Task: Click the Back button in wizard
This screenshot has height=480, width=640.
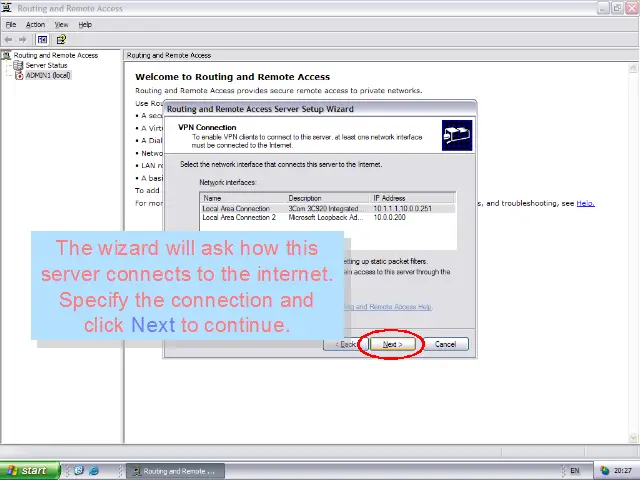Action: (x=345, y=344)
